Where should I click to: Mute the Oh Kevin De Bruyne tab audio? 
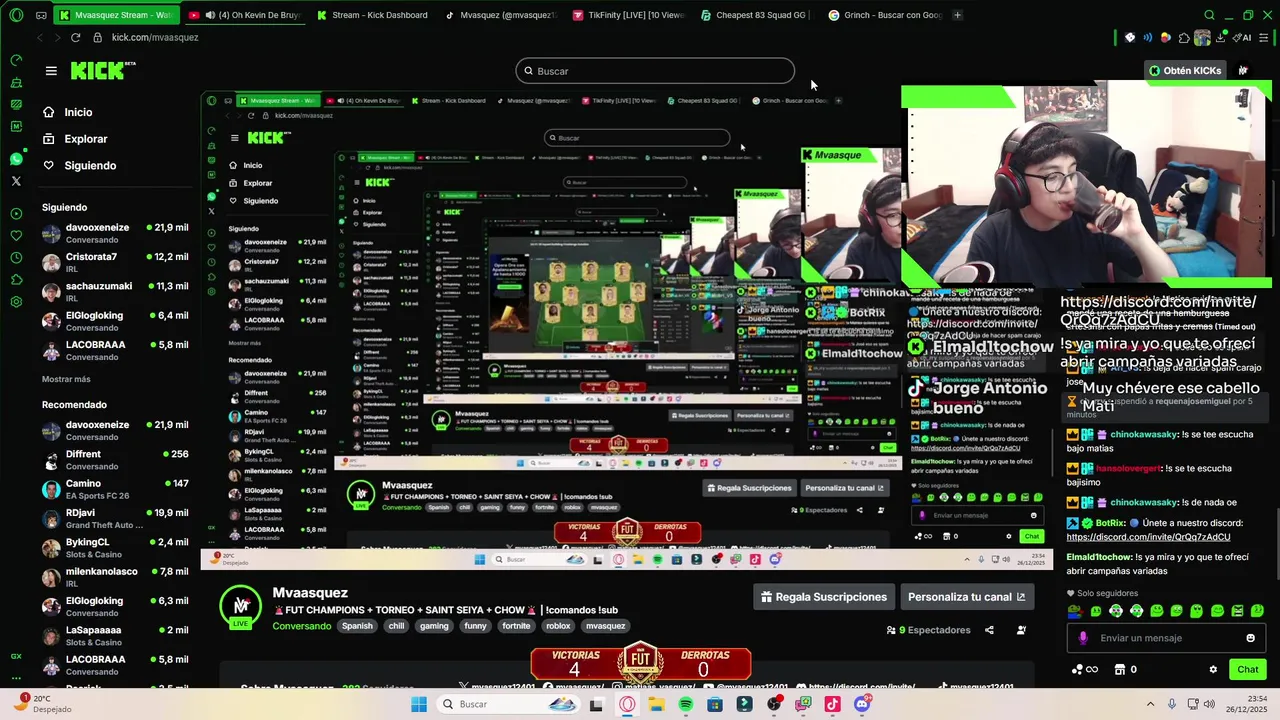[209, 15]
